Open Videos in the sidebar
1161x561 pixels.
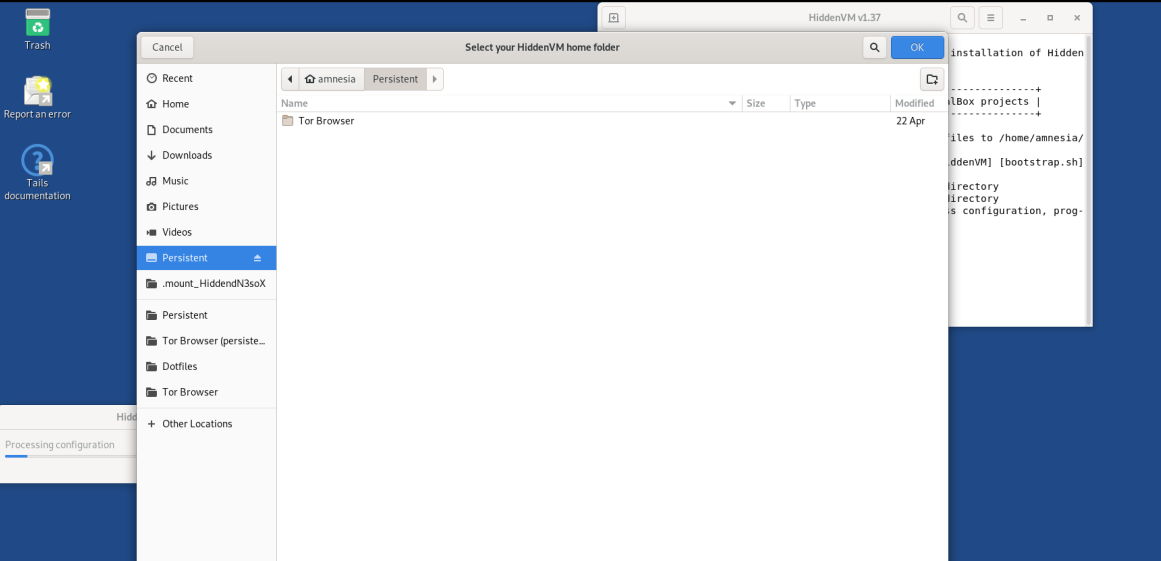(x=207, y=232)
